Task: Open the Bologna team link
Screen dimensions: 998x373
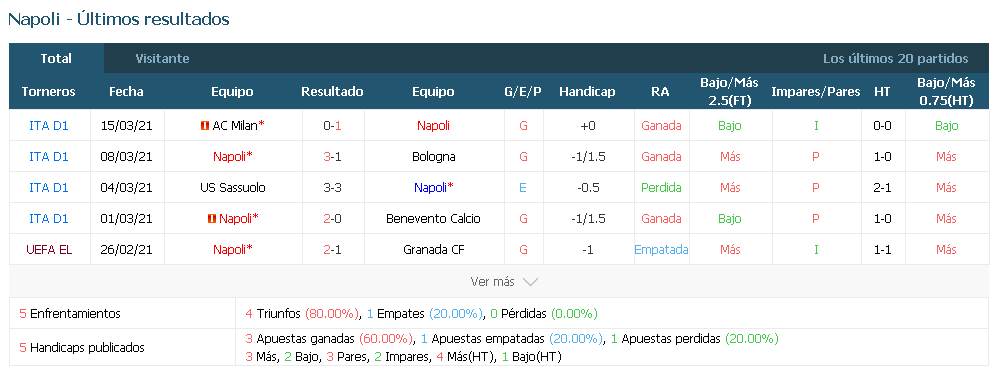Action: (433, 157)
